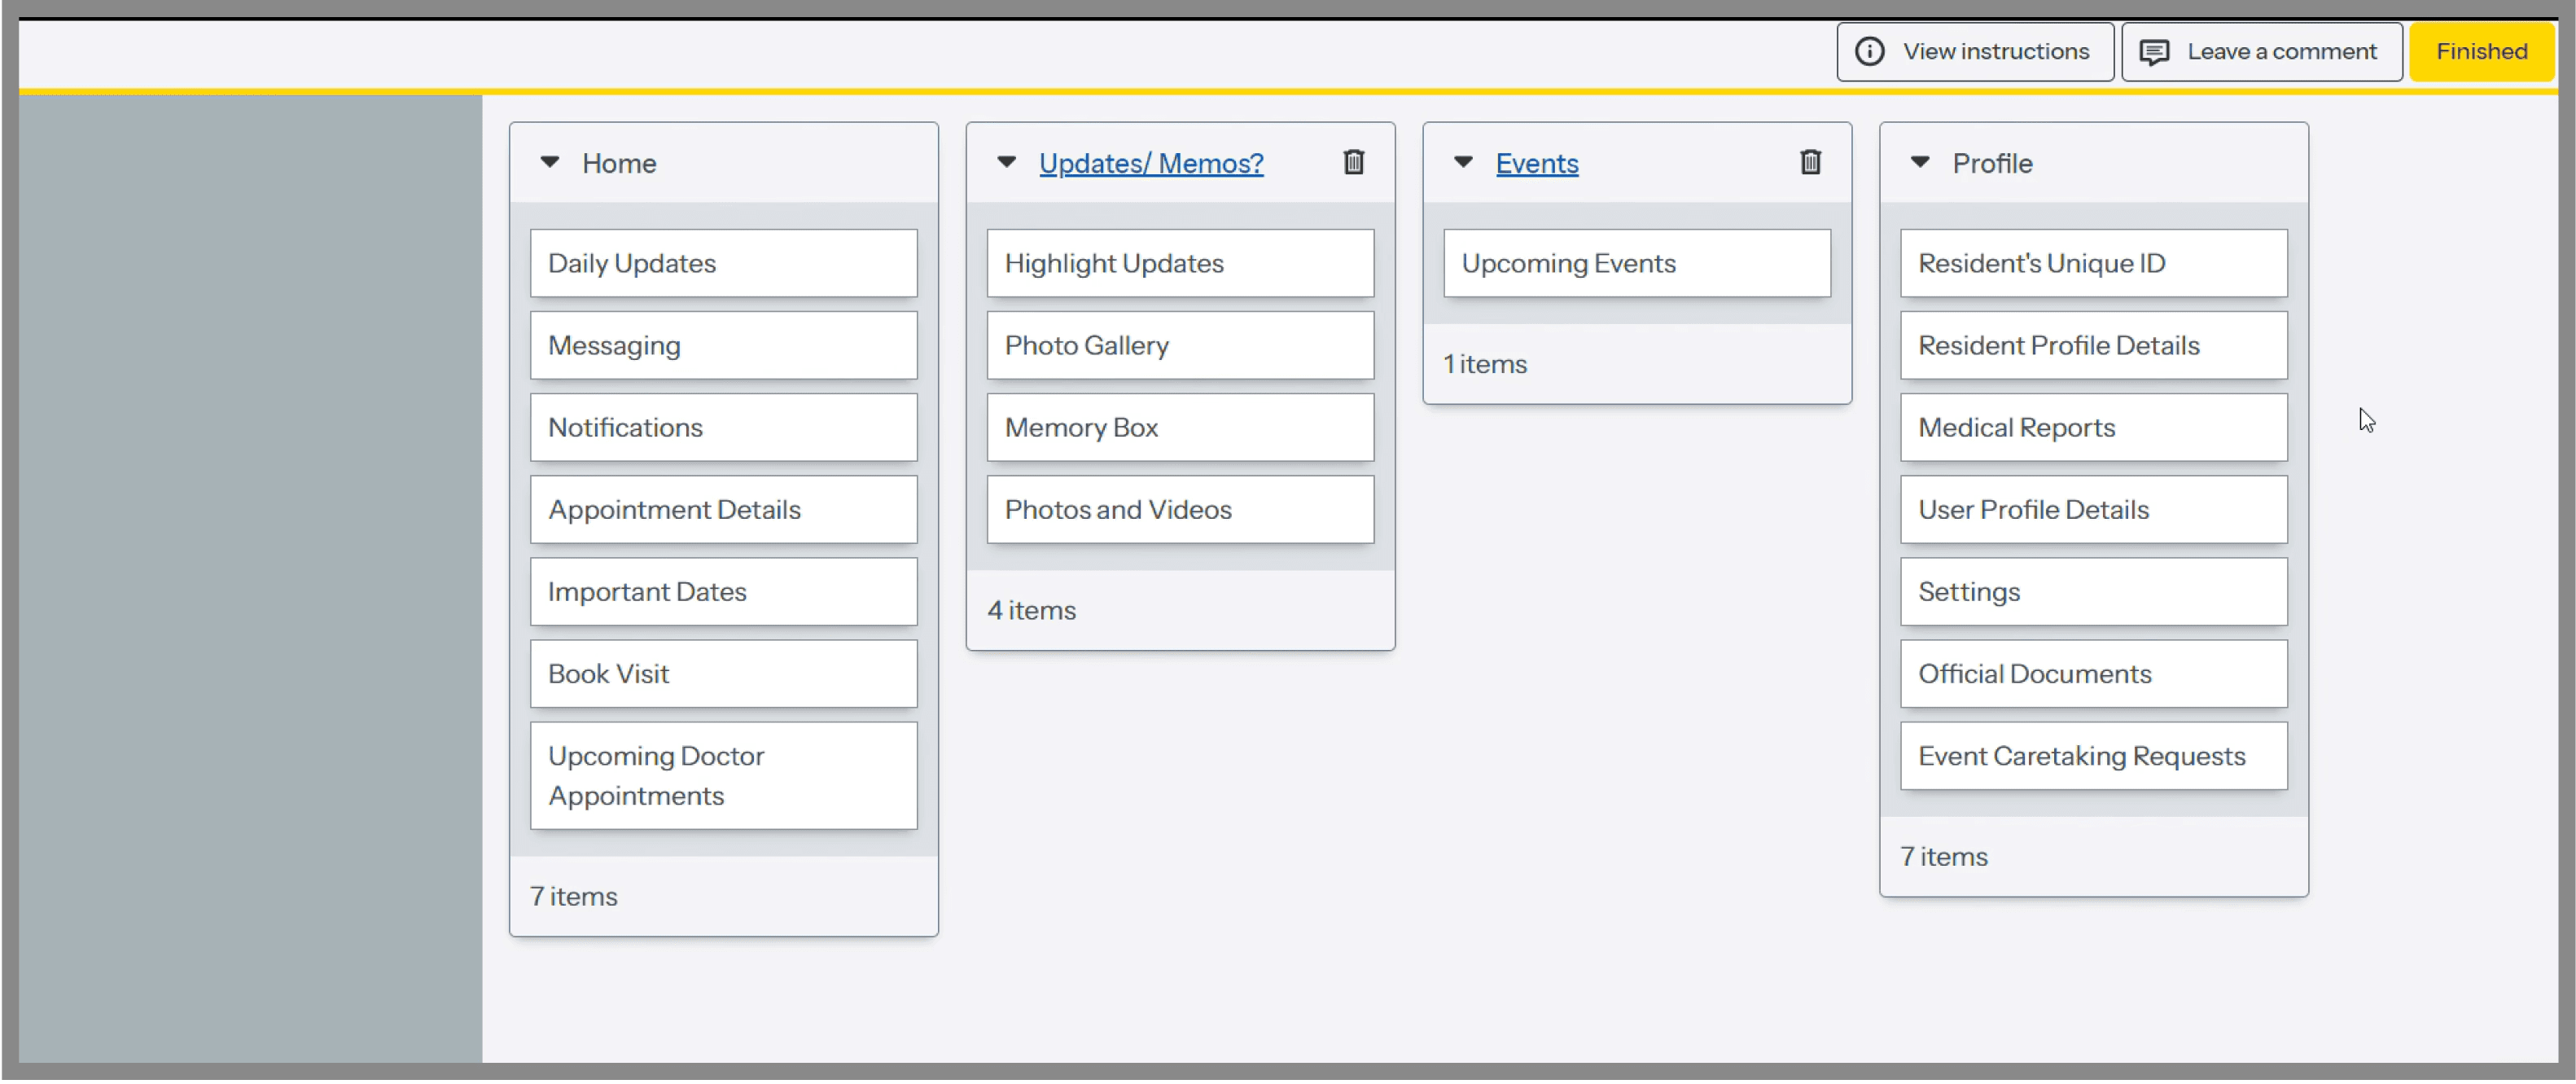
Task: Click speech bubble icon in Leave a comment
Action: pos(2153,52)
